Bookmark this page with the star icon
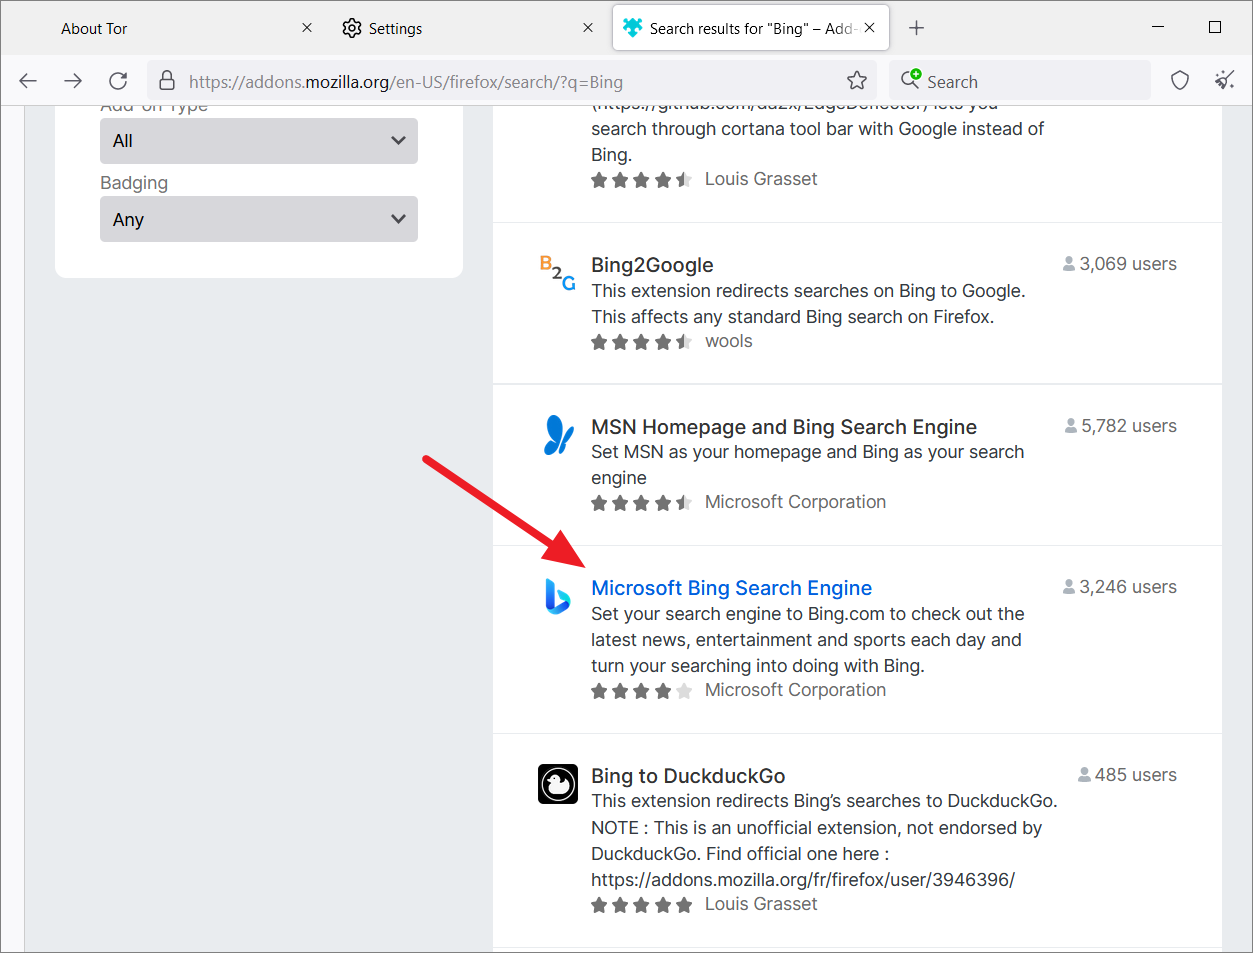Image resolution: width=1253 pixels, height=953 pixels. (857, 81)
